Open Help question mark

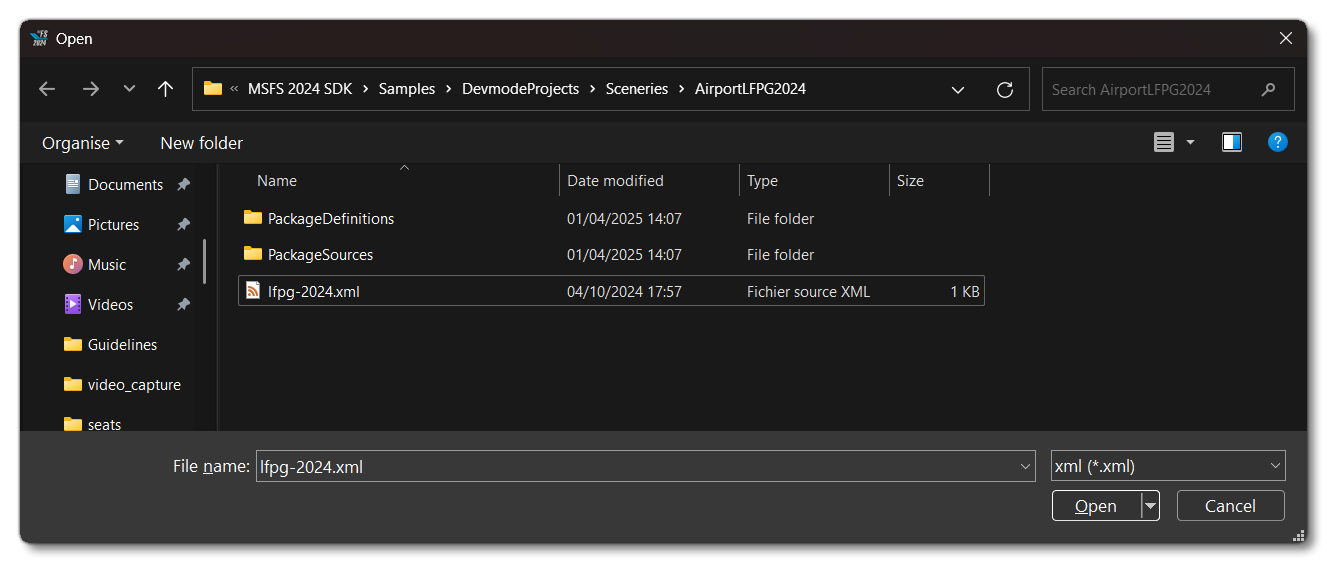[x=1277, y=142]
